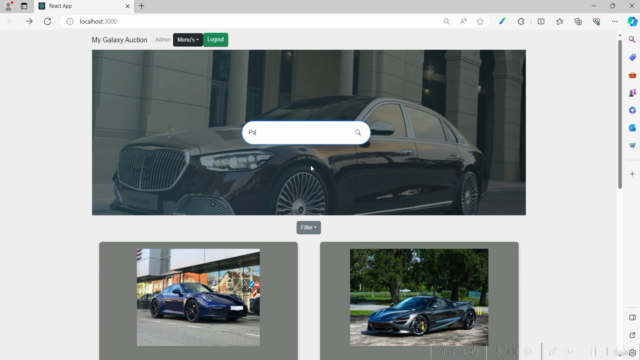Open a new browser tab

(x=141, y=6)
